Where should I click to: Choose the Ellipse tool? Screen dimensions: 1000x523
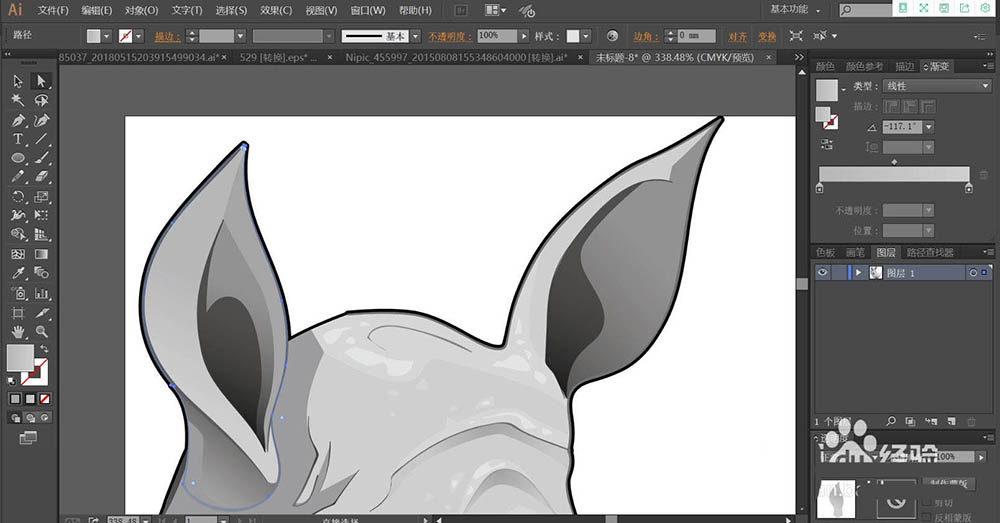click(18, 158)
